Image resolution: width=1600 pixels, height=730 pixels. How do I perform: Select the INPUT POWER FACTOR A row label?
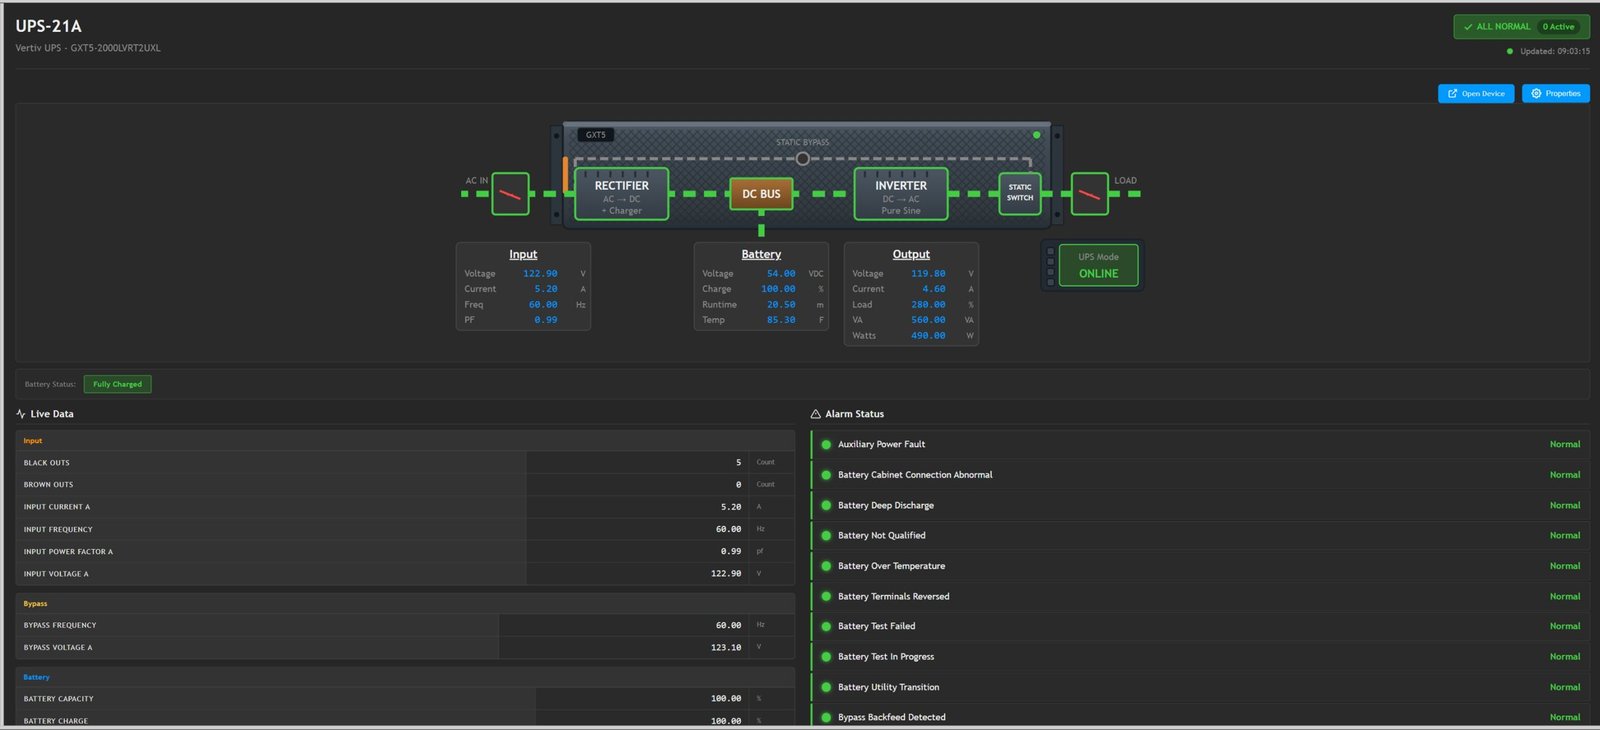point(68,552)
